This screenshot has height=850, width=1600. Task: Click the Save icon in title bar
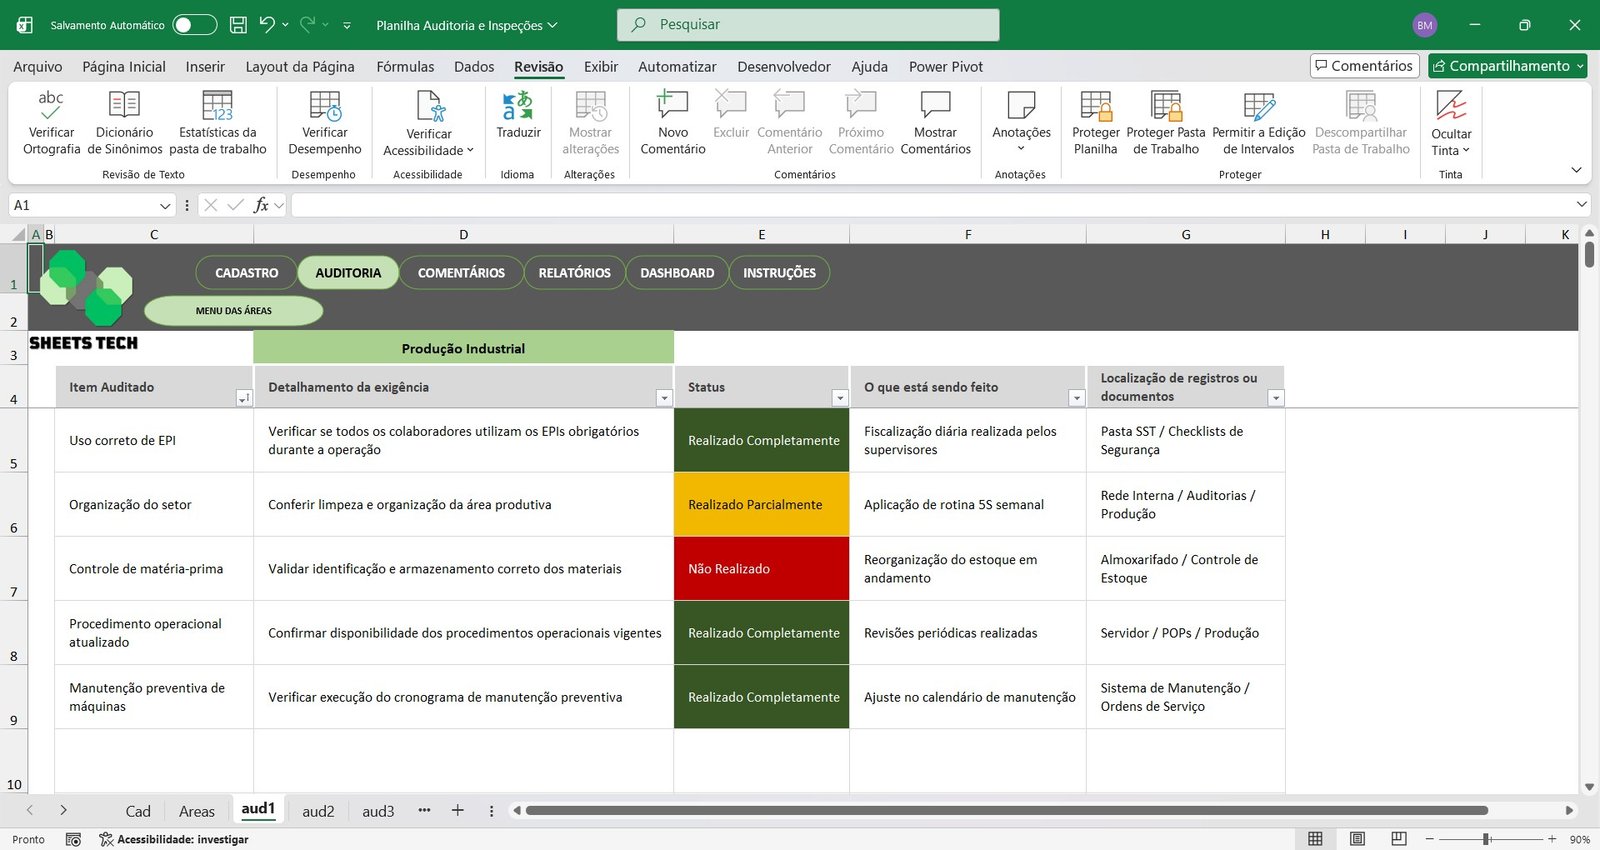point(238,25)
